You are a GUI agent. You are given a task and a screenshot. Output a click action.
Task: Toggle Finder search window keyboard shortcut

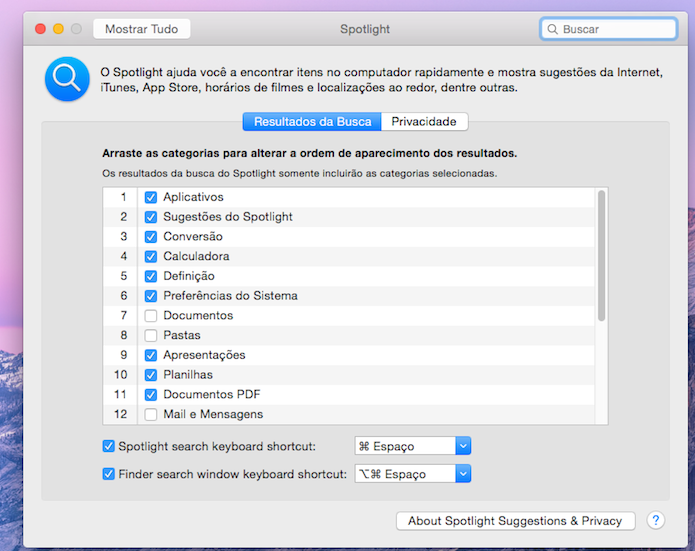(x=108, y=474)
